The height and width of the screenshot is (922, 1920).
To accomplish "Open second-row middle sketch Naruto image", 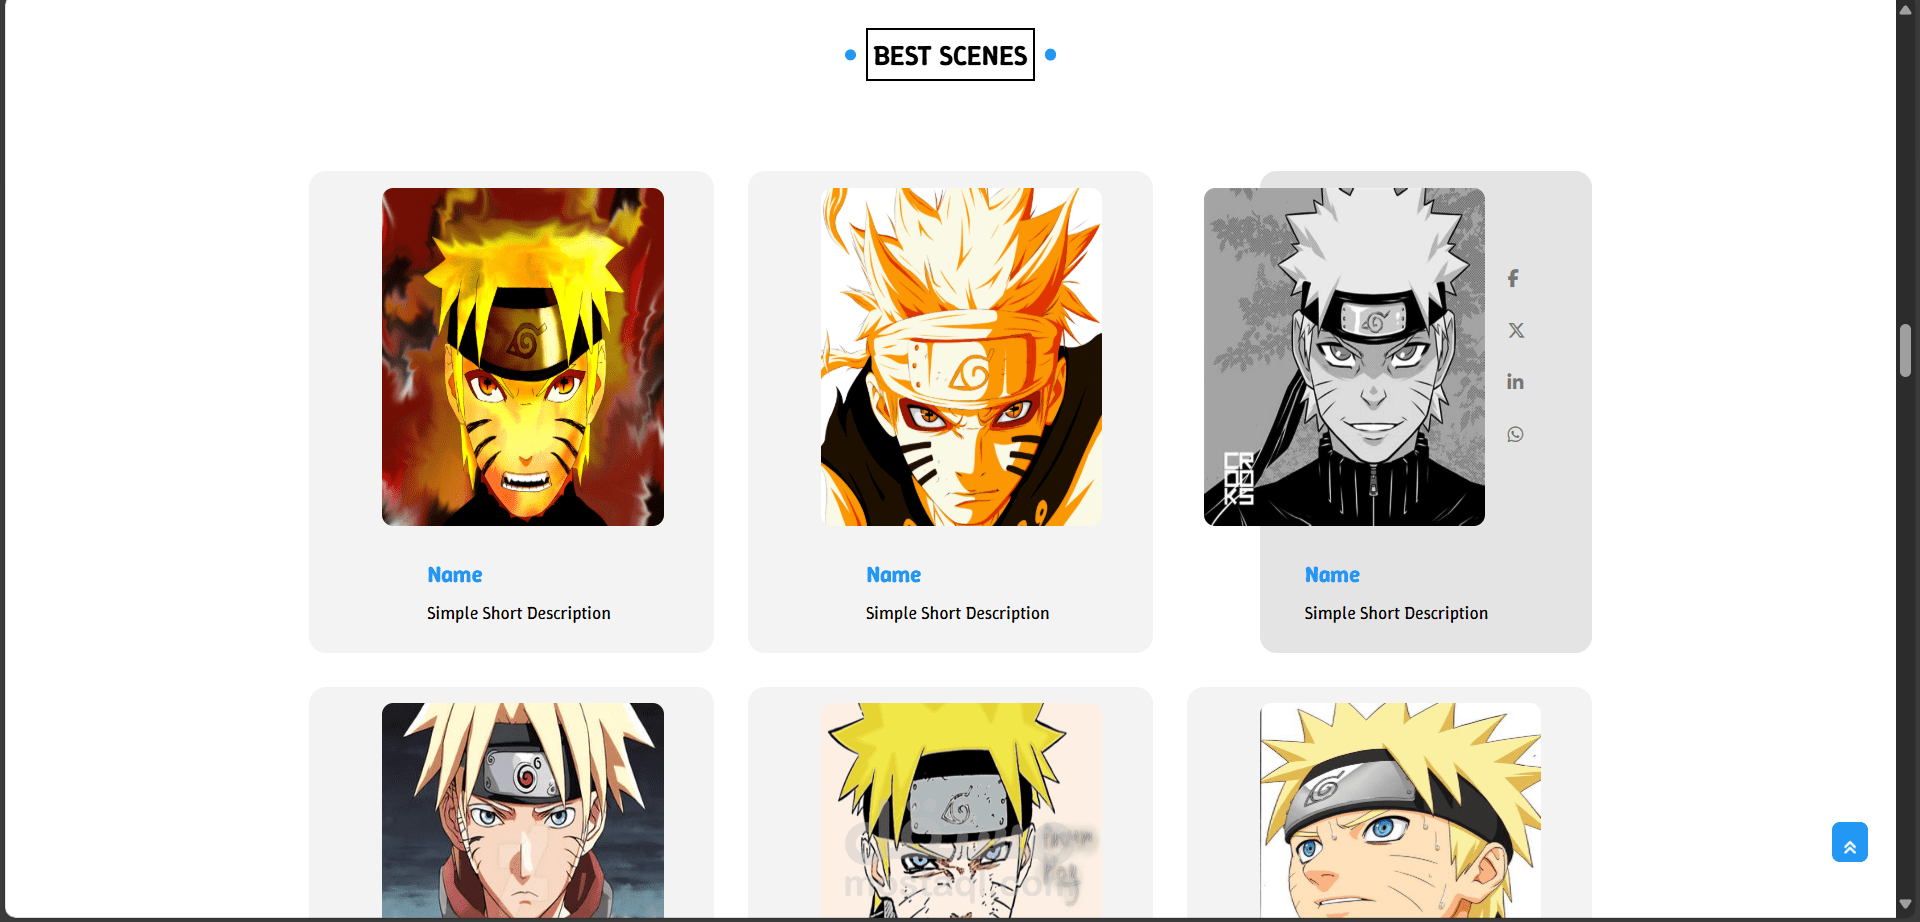I will click(x=961, y=810).
